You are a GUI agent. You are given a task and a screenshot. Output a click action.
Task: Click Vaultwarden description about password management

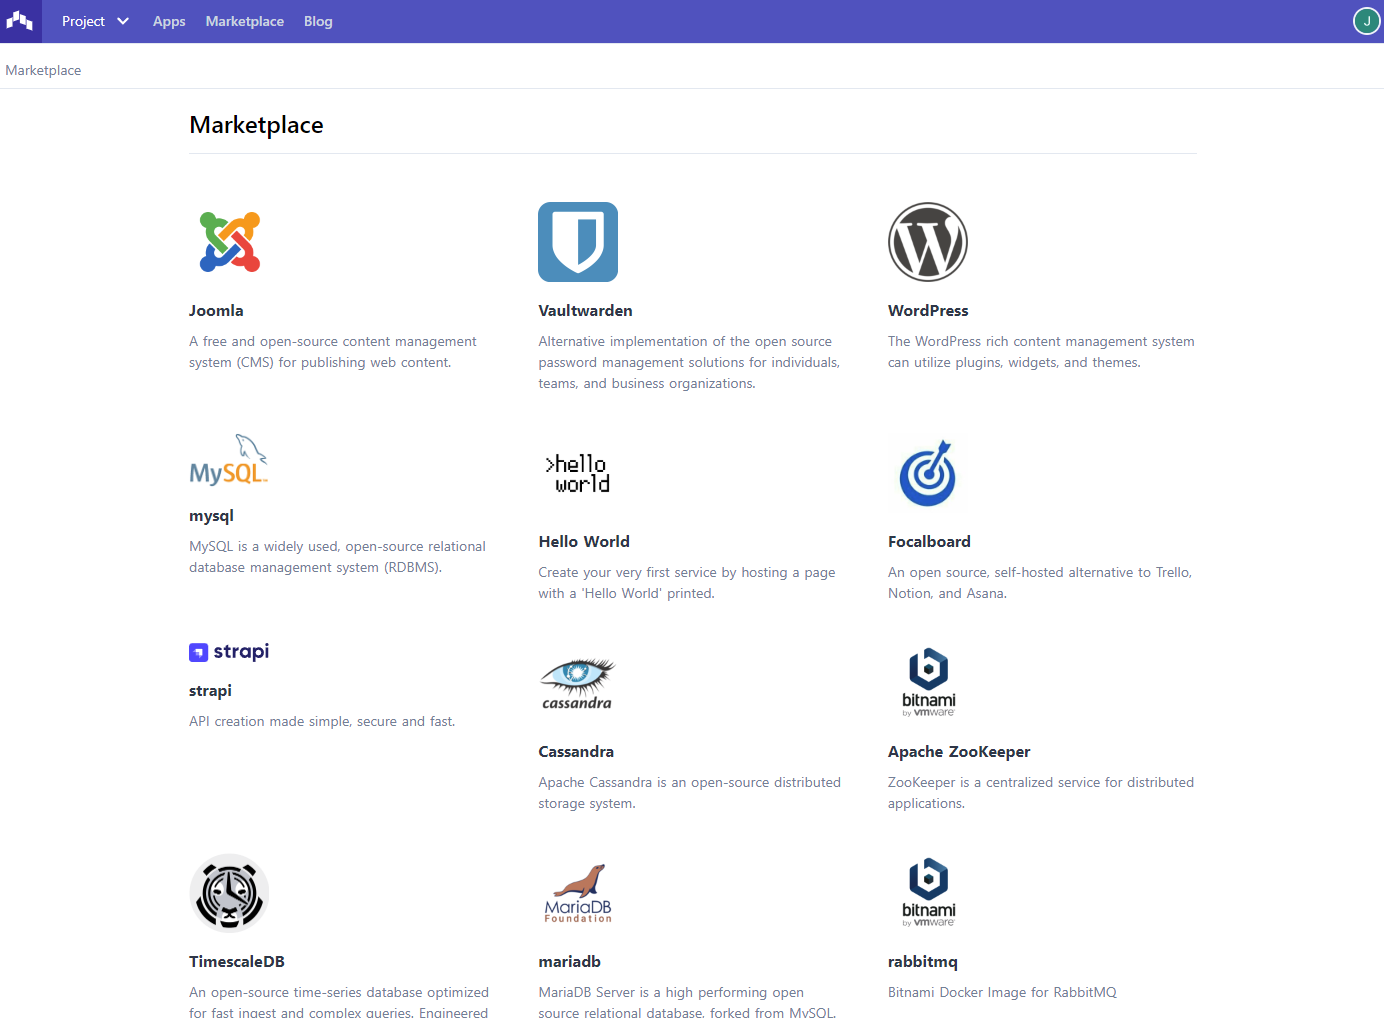tap(689, 363)
